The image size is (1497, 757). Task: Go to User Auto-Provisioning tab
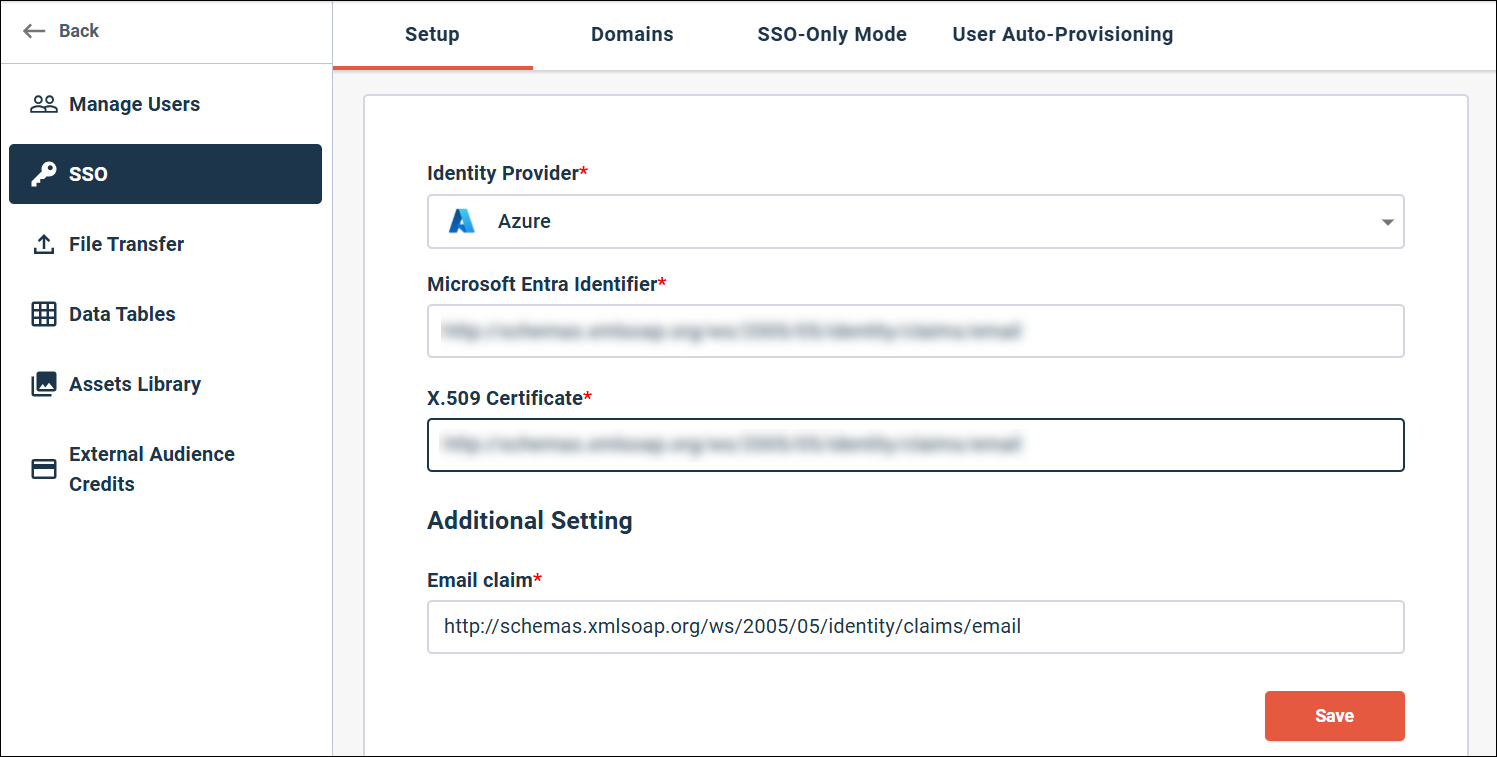point(1063,35)
